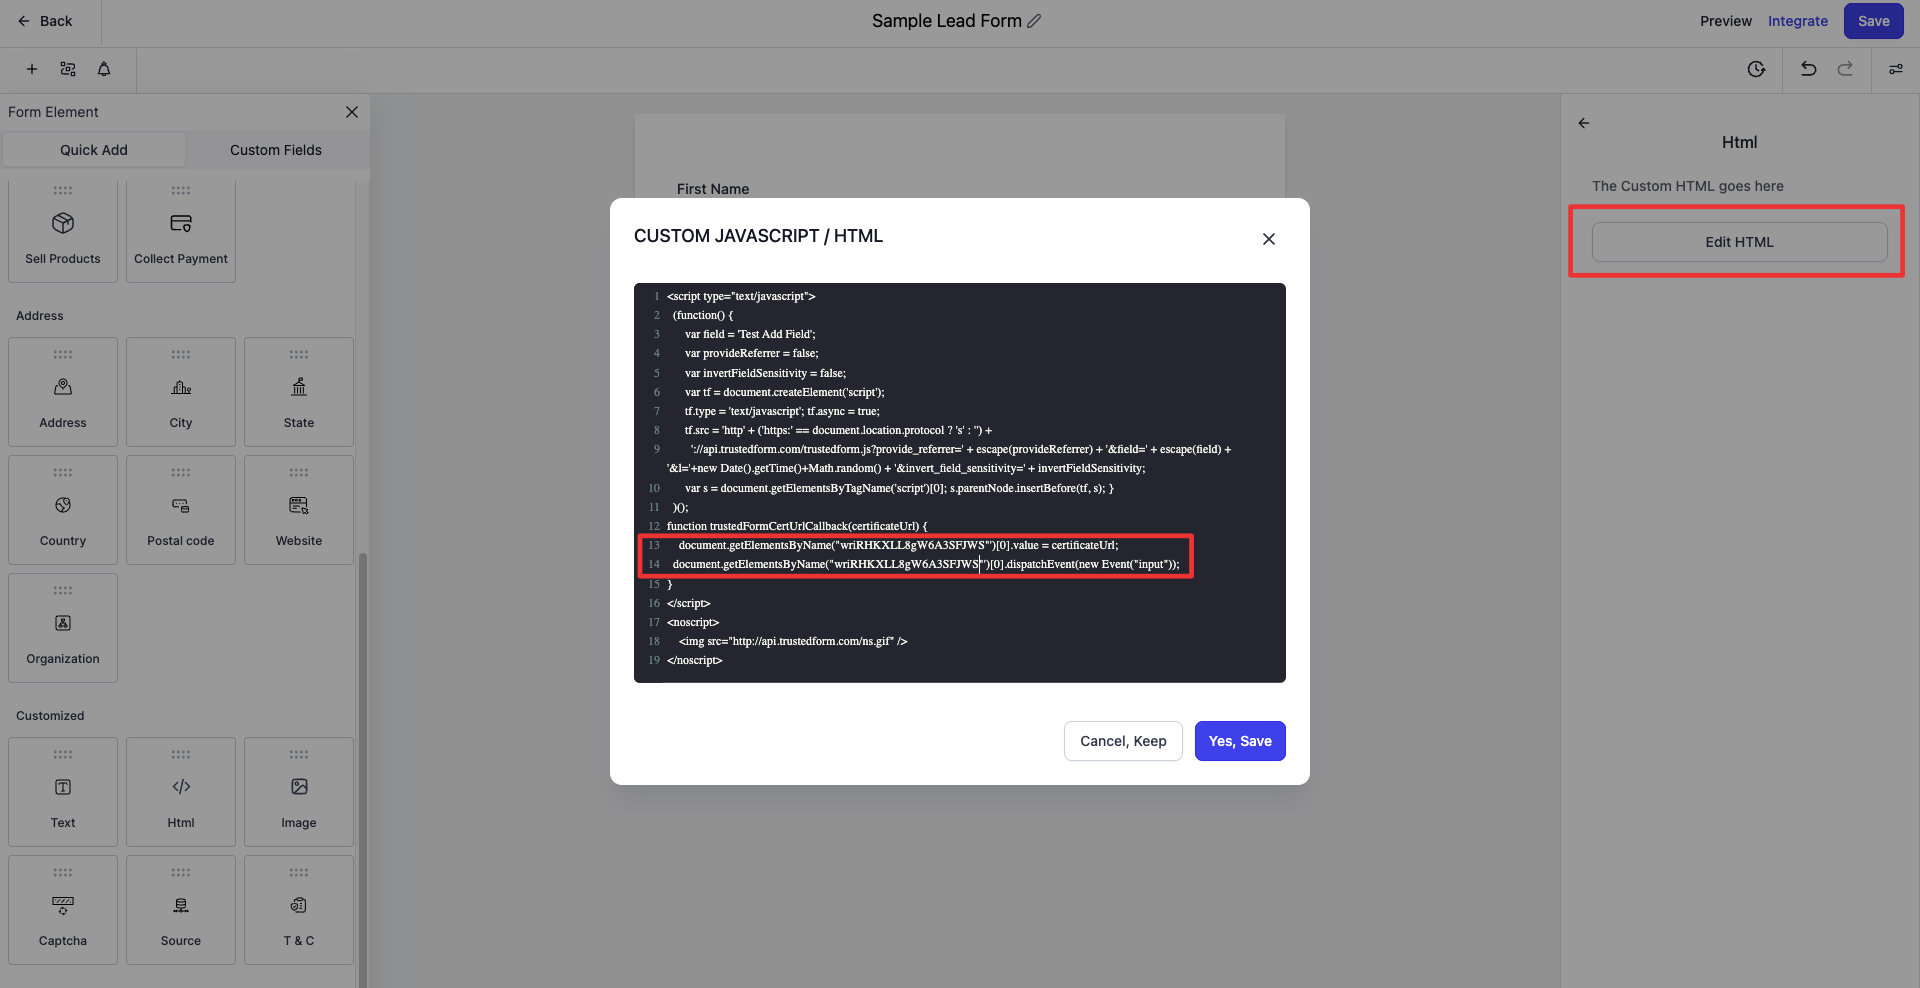Click the Yes, Save button
1920x988 pixels.
point(1240,741)
